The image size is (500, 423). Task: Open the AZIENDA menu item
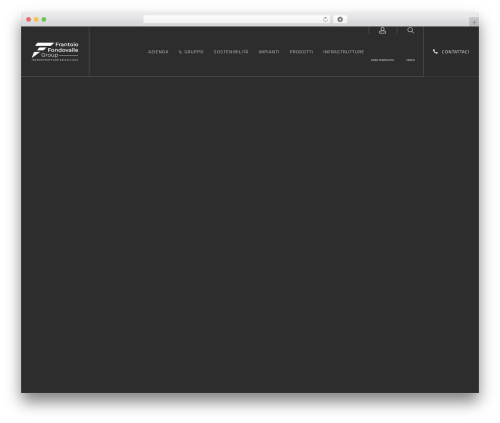[158, 52]
